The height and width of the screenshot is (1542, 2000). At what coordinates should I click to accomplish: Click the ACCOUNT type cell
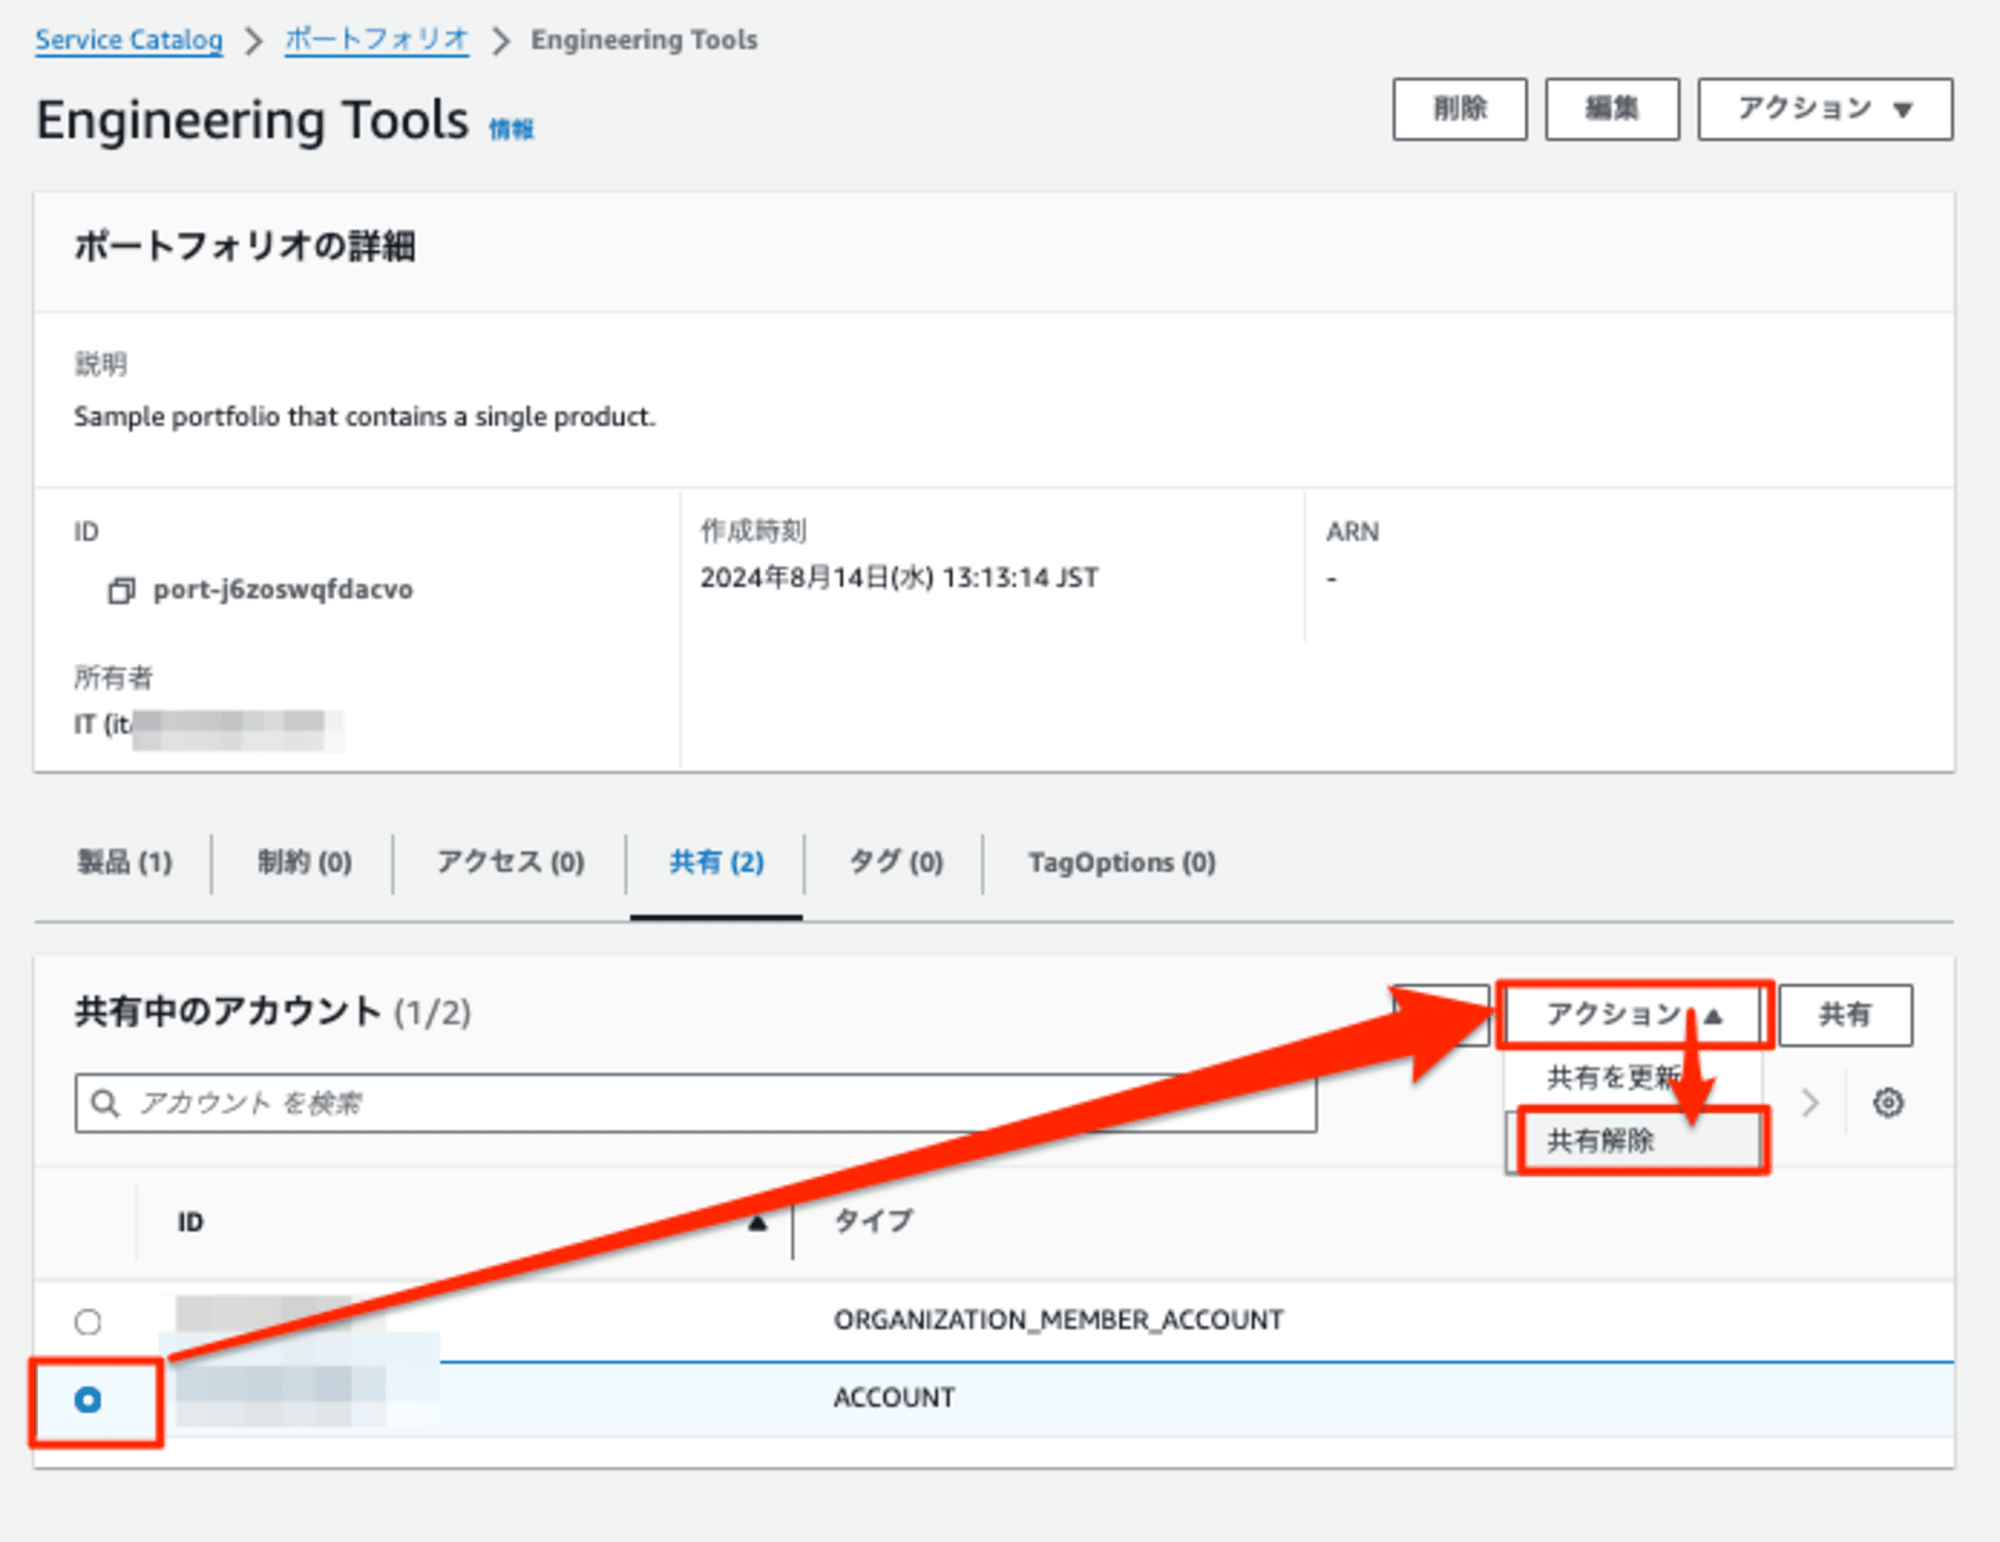tap(894, 1397)
